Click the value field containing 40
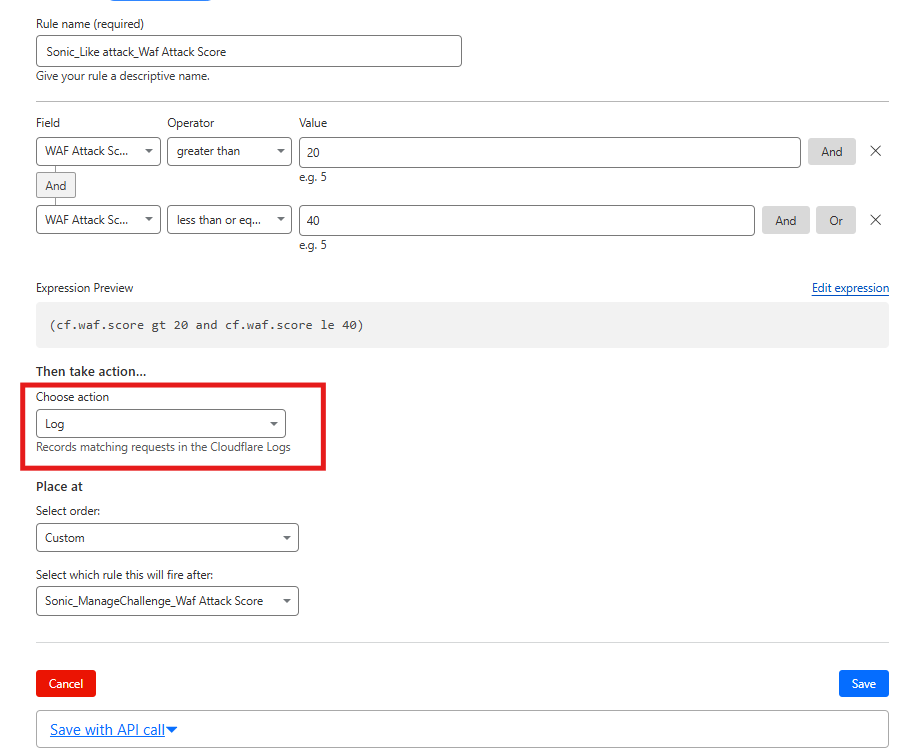Viewport: 921px width, 751px height. [x=526, y=221]
